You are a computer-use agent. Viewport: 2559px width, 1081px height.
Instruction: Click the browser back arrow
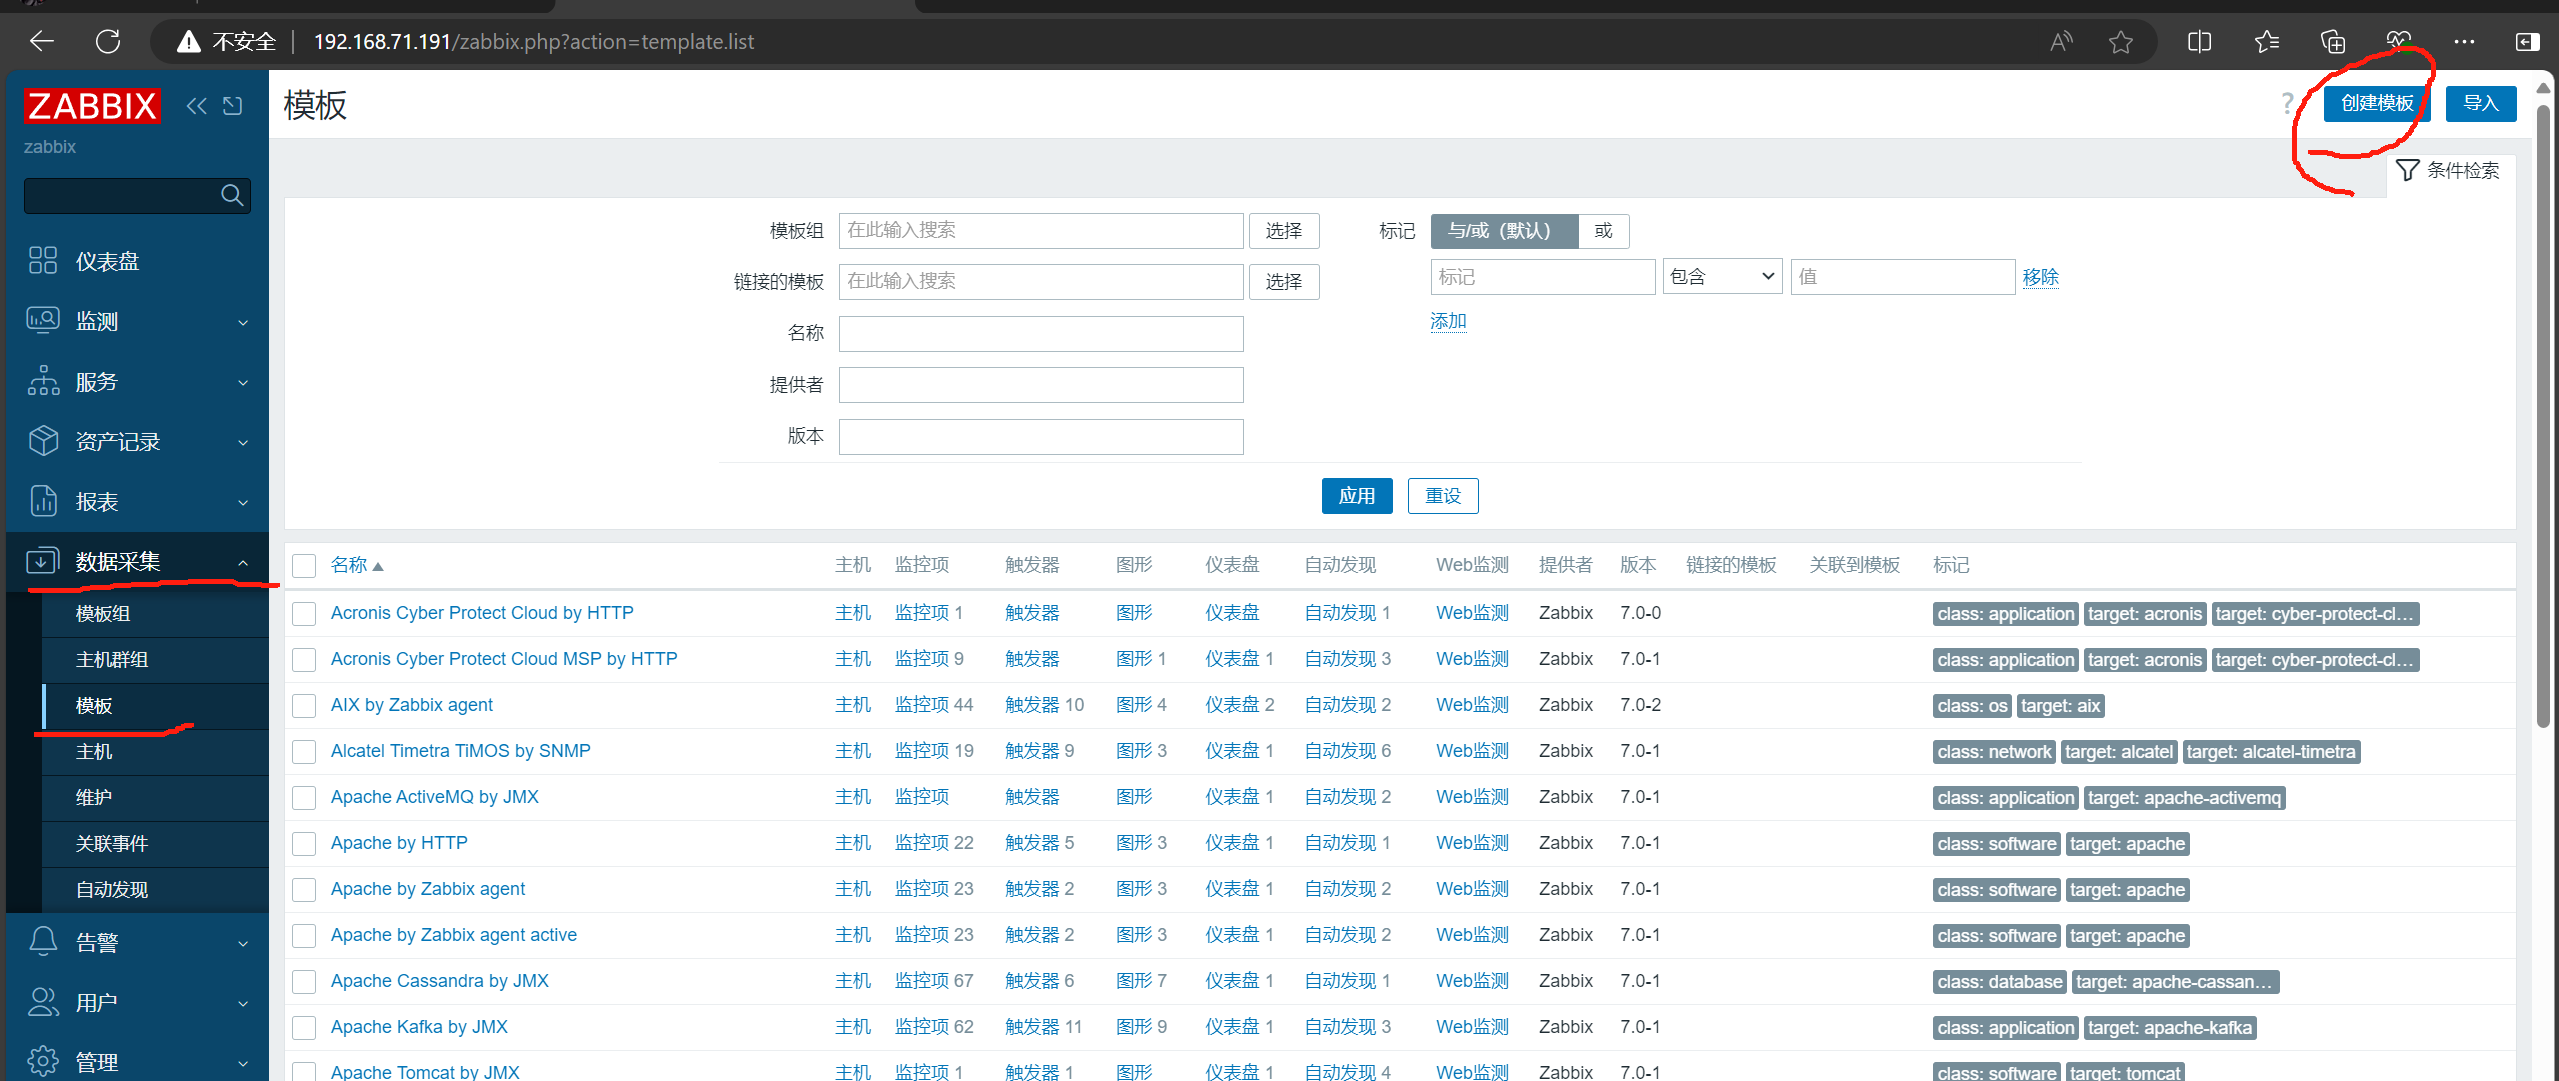(42, 41)
